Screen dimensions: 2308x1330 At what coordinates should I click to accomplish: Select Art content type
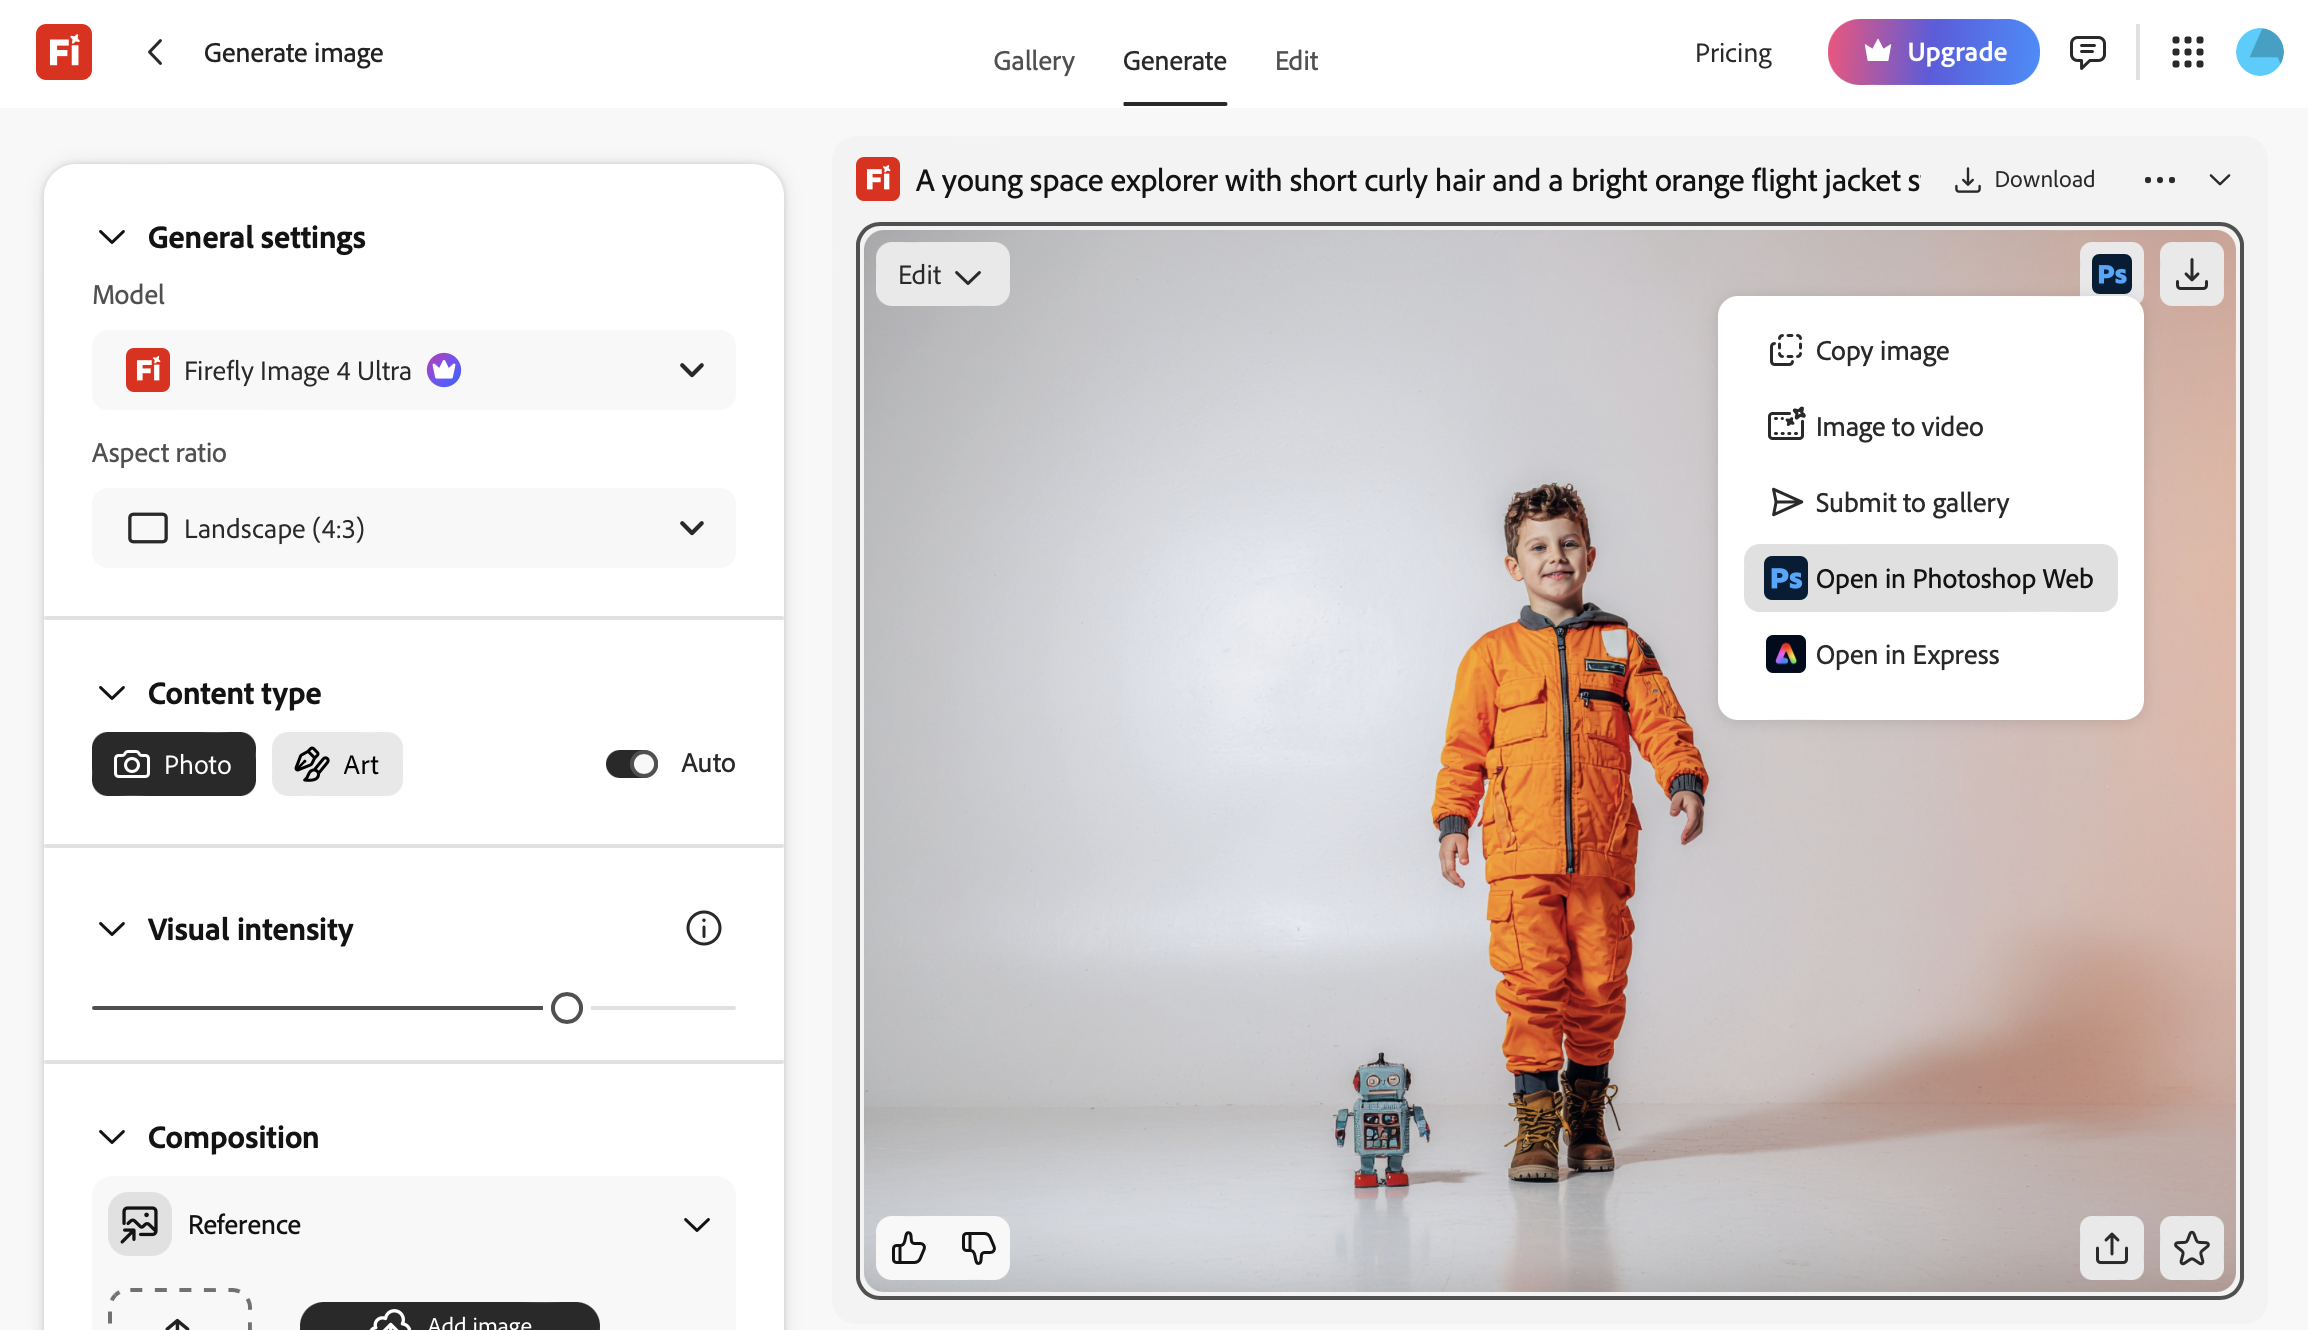coord(337,764)
